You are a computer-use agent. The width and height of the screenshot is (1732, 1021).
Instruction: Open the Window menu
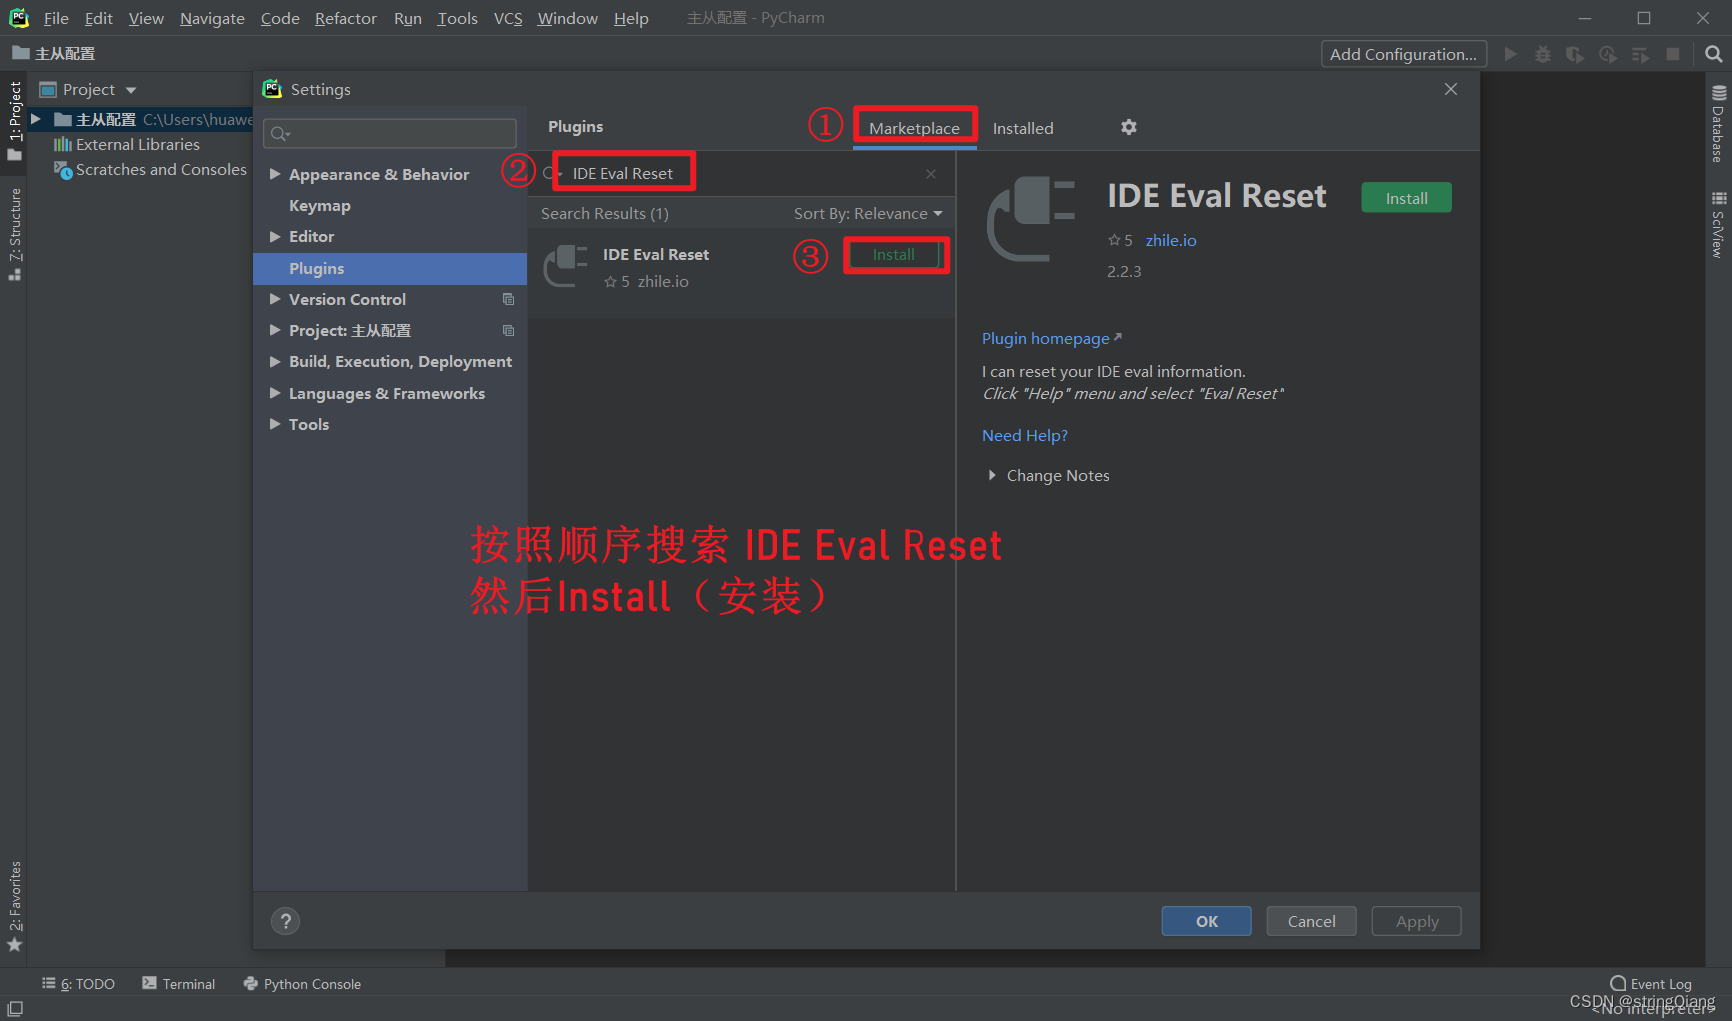(x=567, y=18)
